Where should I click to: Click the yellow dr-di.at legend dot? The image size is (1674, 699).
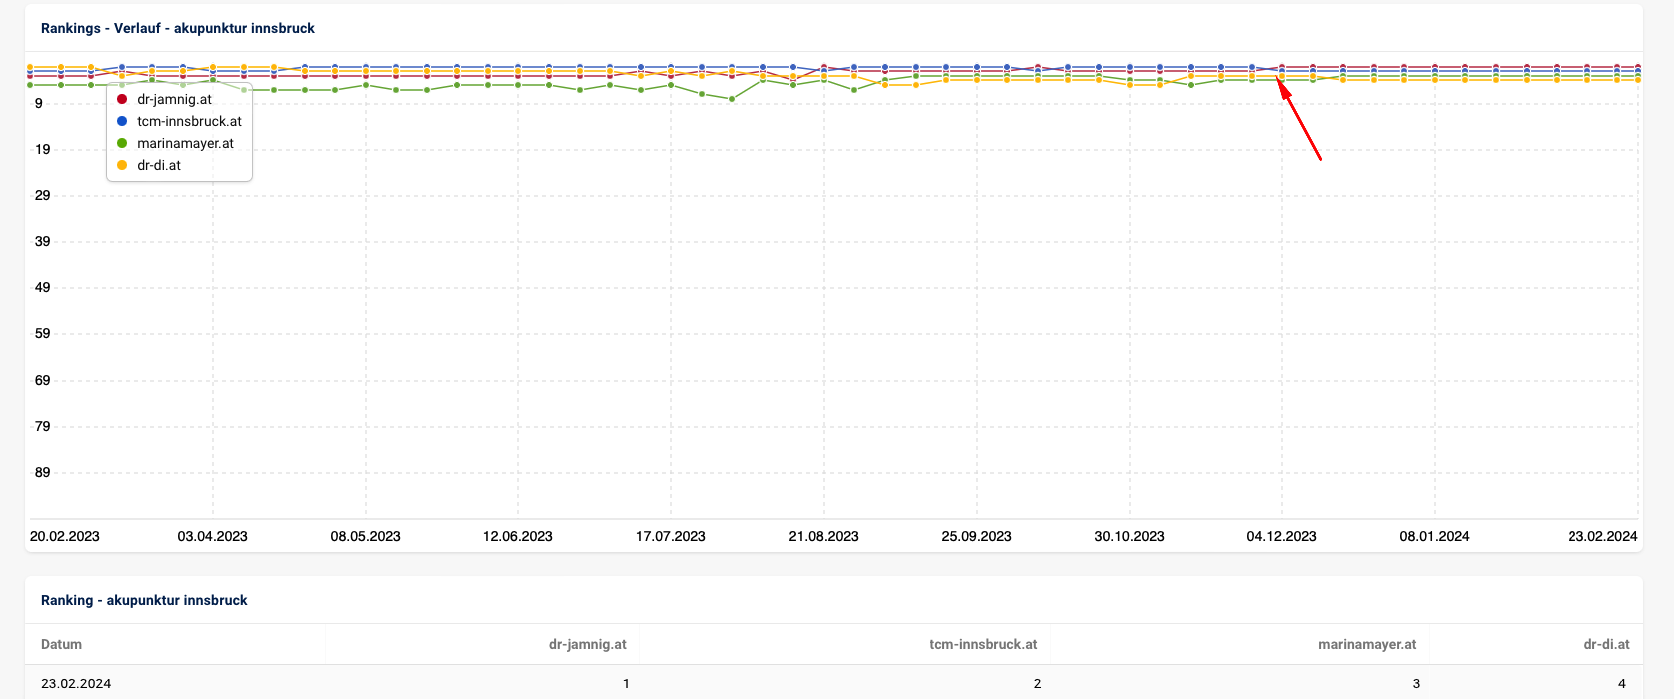pos(122,166)
